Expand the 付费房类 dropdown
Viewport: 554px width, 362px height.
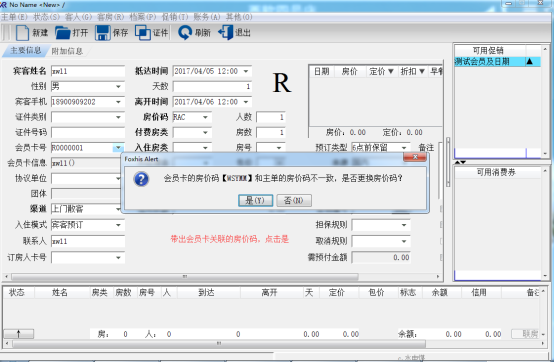(205, 132)
